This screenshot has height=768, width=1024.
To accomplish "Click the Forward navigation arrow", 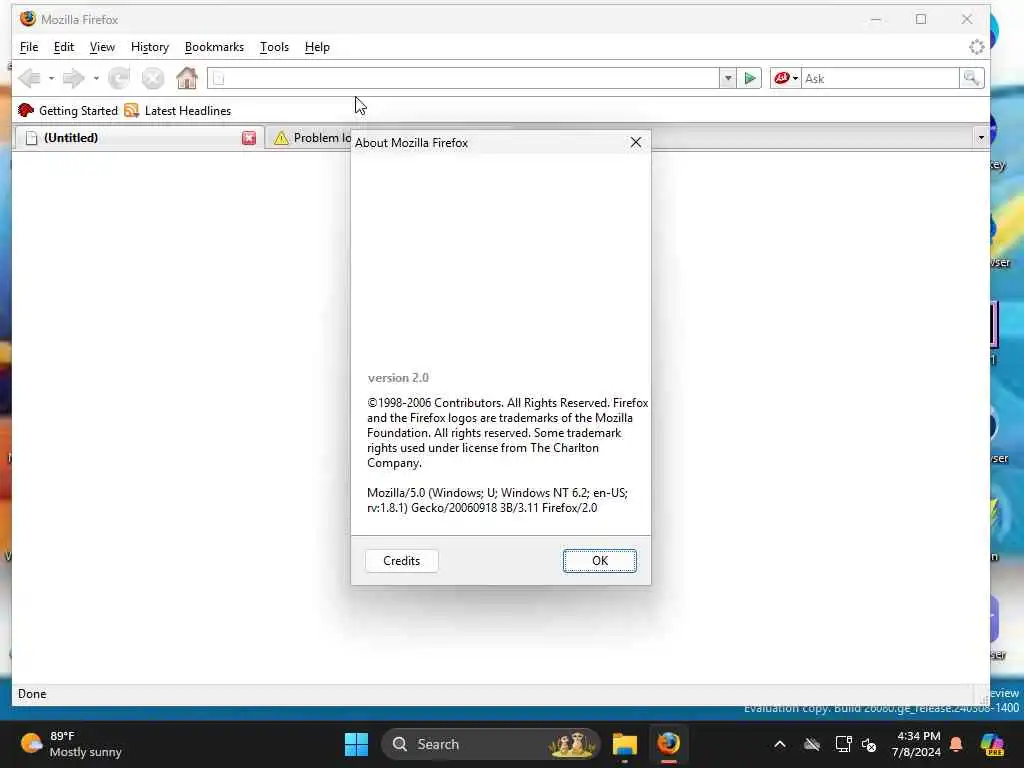I will coord(73,78).
